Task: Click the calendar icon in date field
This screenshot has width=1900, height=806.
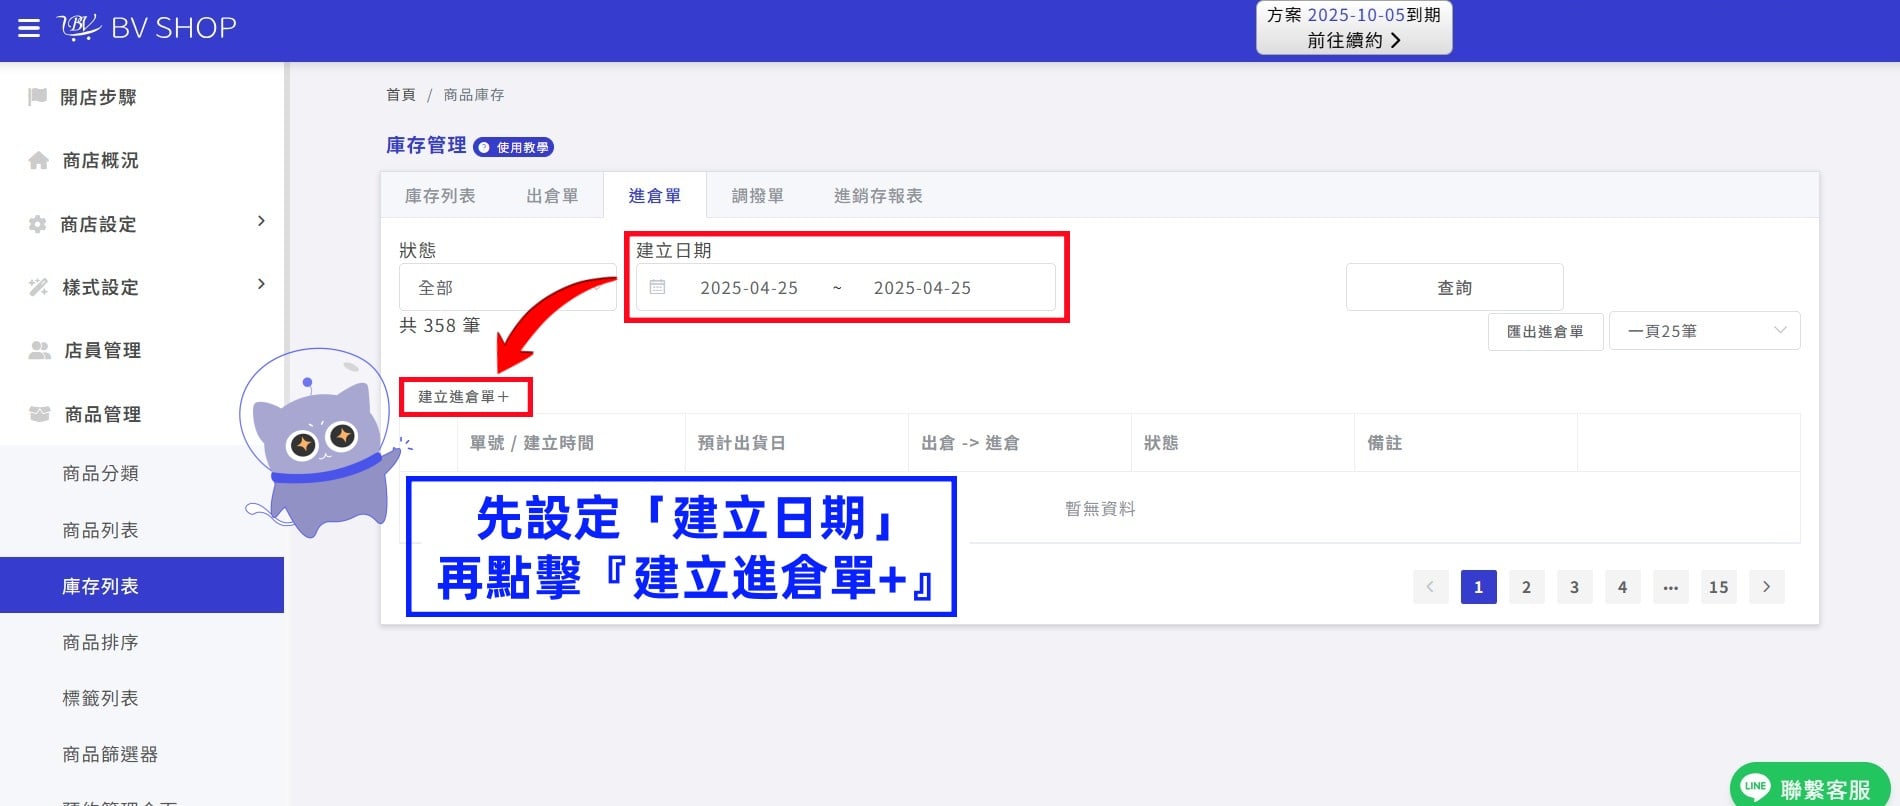Action: (657, 287)
